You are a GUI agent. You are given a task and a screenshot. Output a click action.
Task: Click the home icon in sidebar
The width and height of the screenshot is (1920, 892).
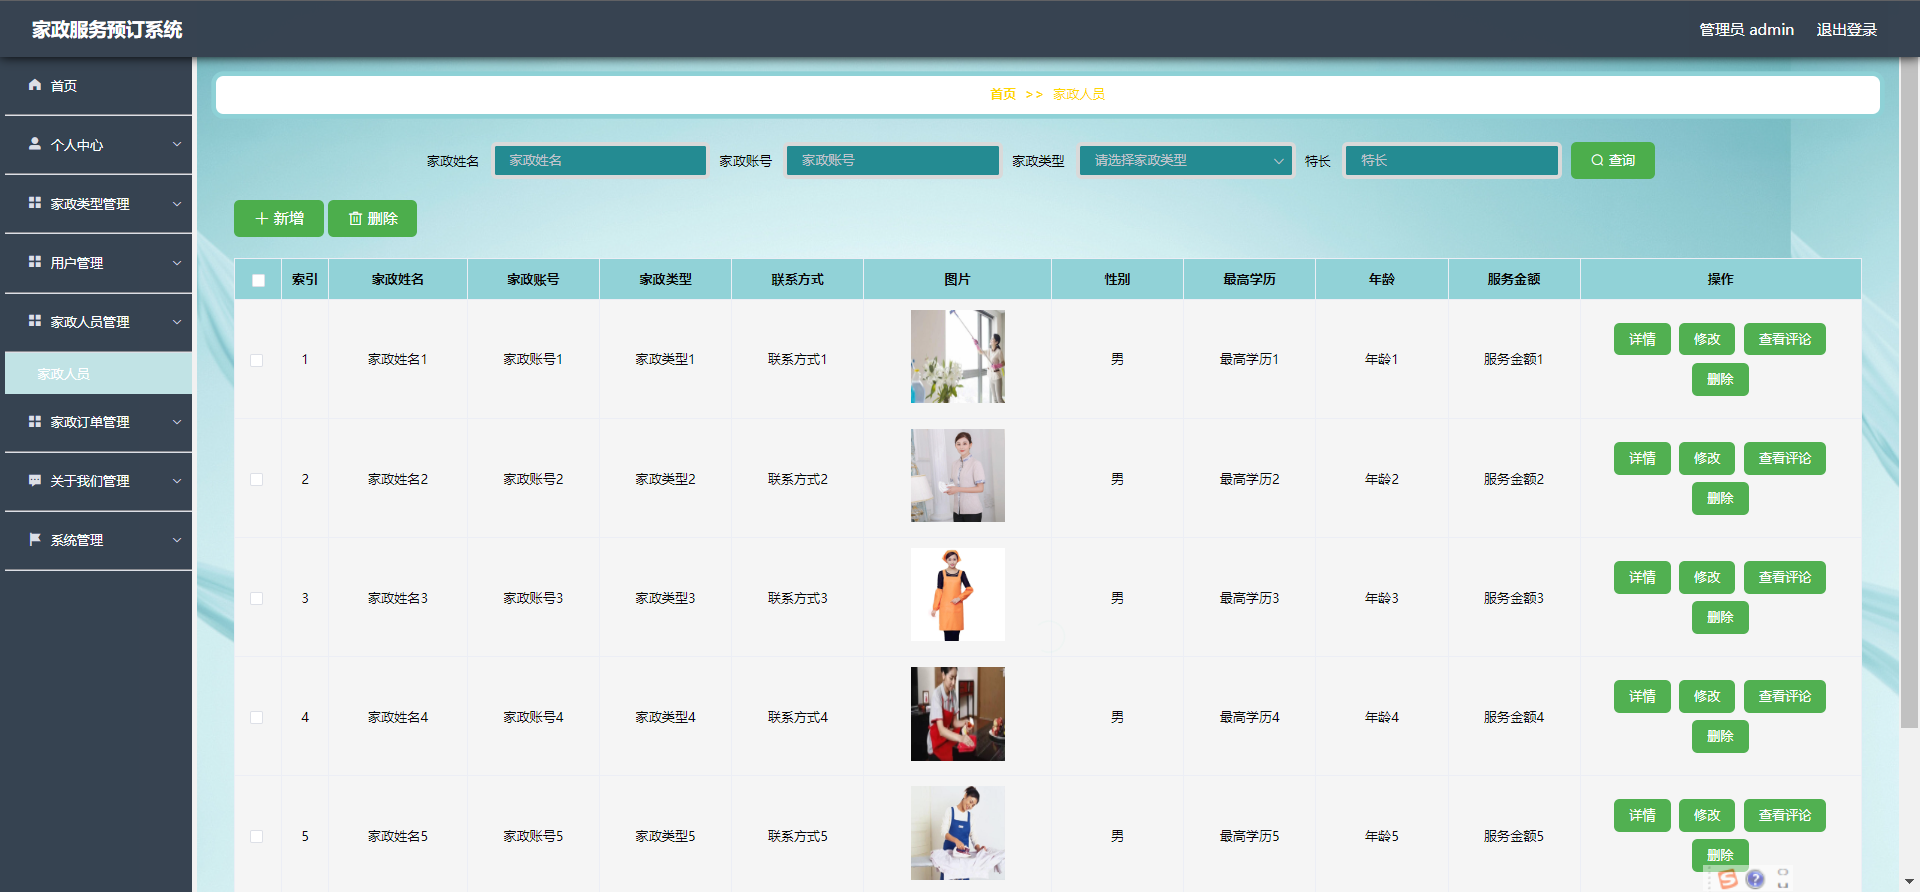35,85
